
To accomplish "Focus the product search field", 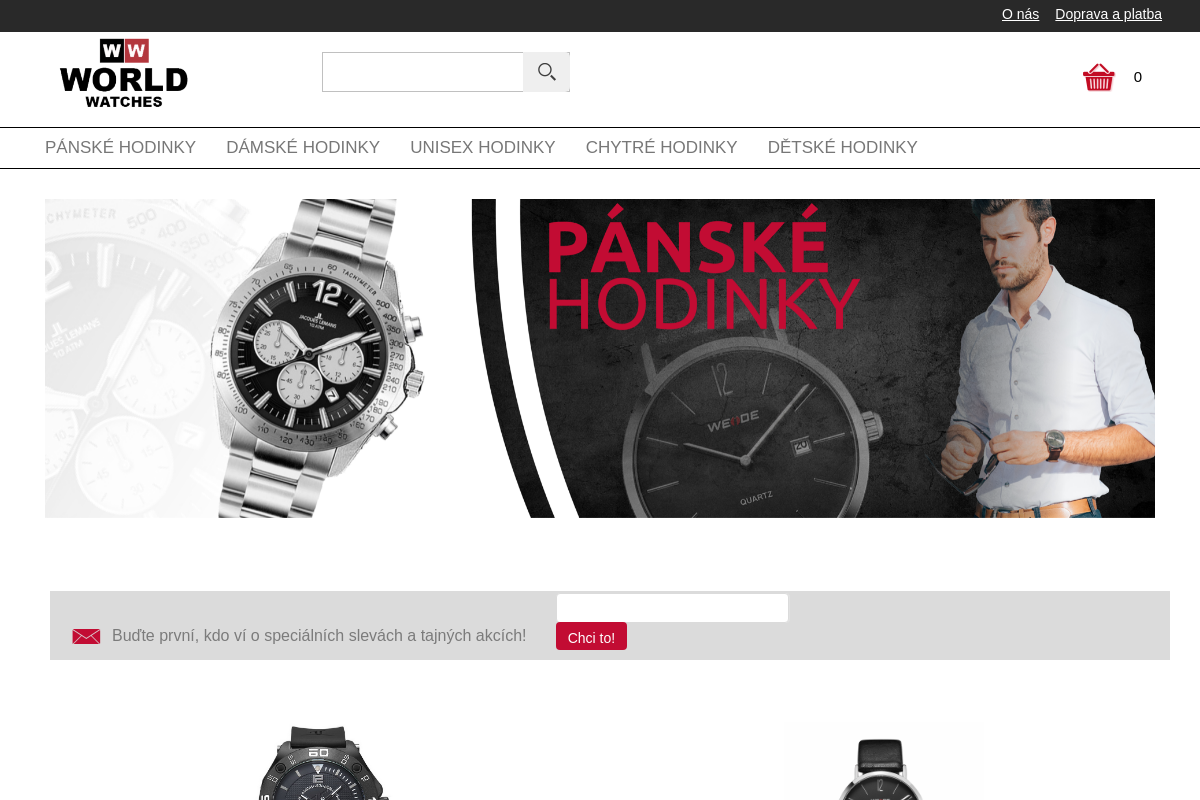I will click(423, 72).
